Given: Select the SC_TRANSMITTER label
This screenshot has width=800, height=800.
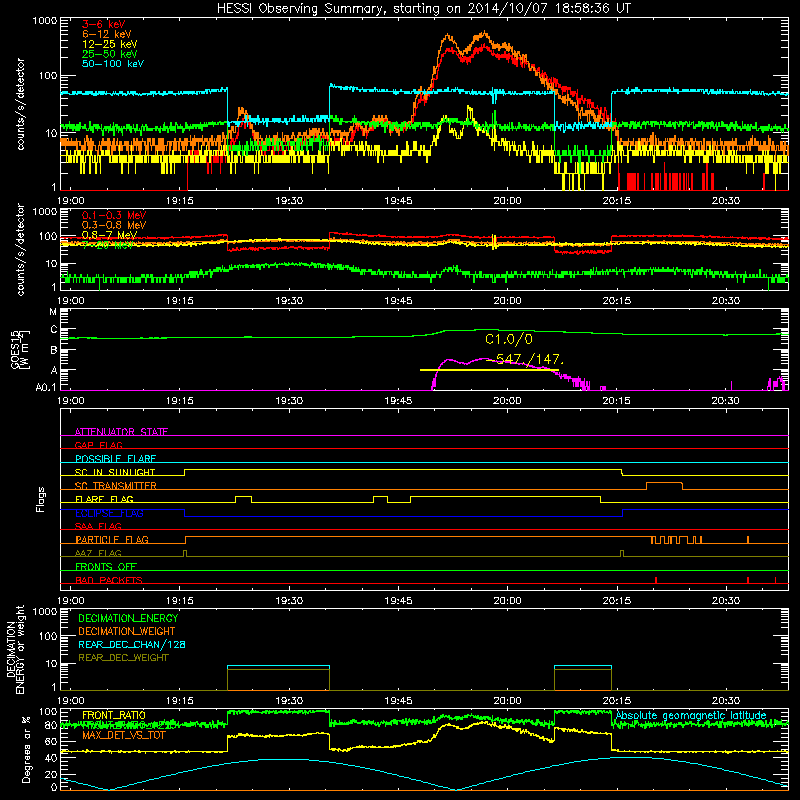Looking at the screenshot, I should (x=116, y=486).
